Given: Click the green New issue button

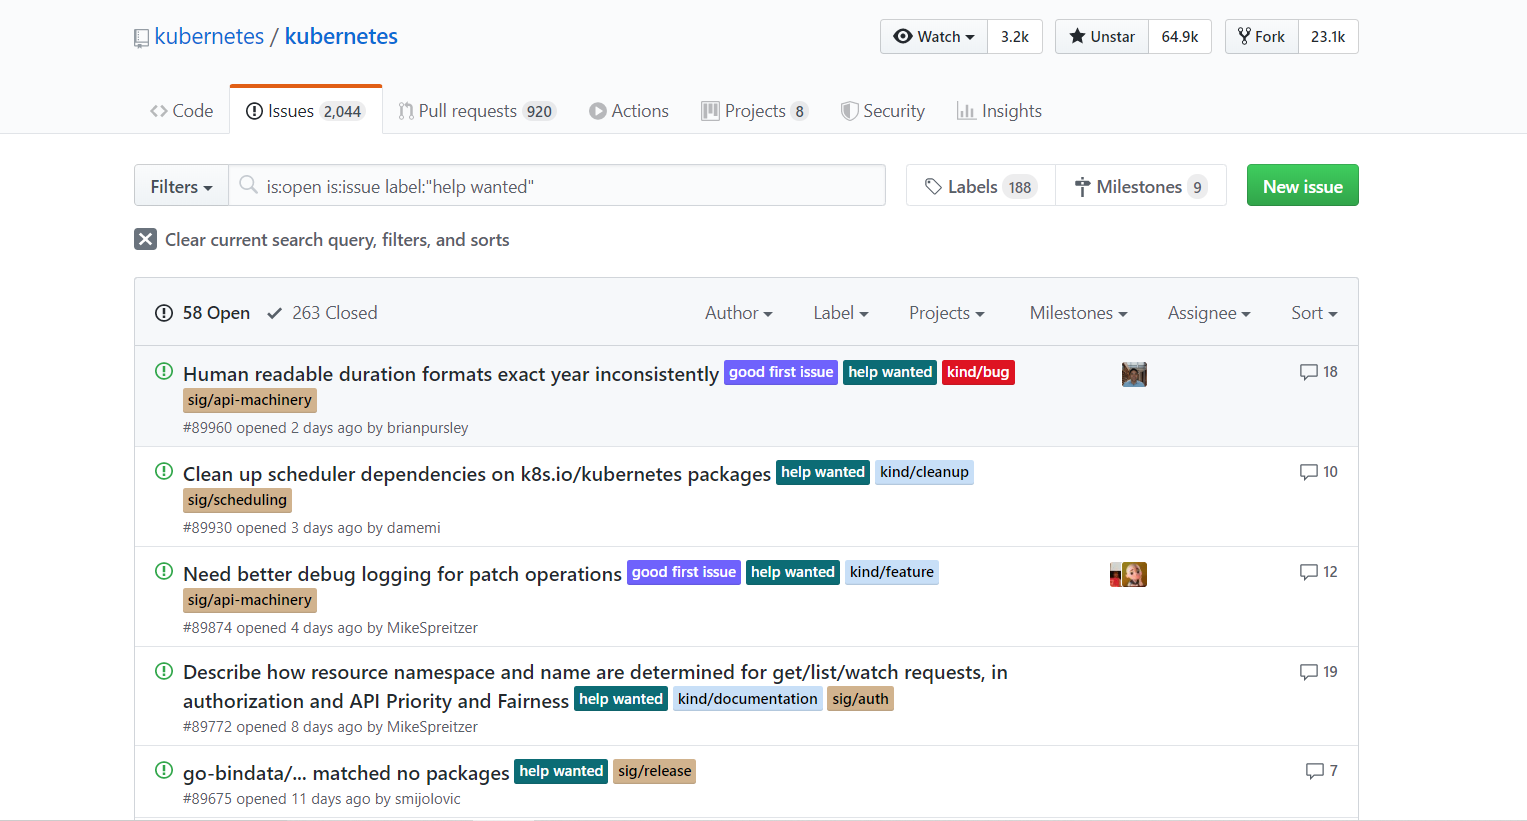Looking at the screenshot, I should pyautogui.click(x=1303, y=186).
